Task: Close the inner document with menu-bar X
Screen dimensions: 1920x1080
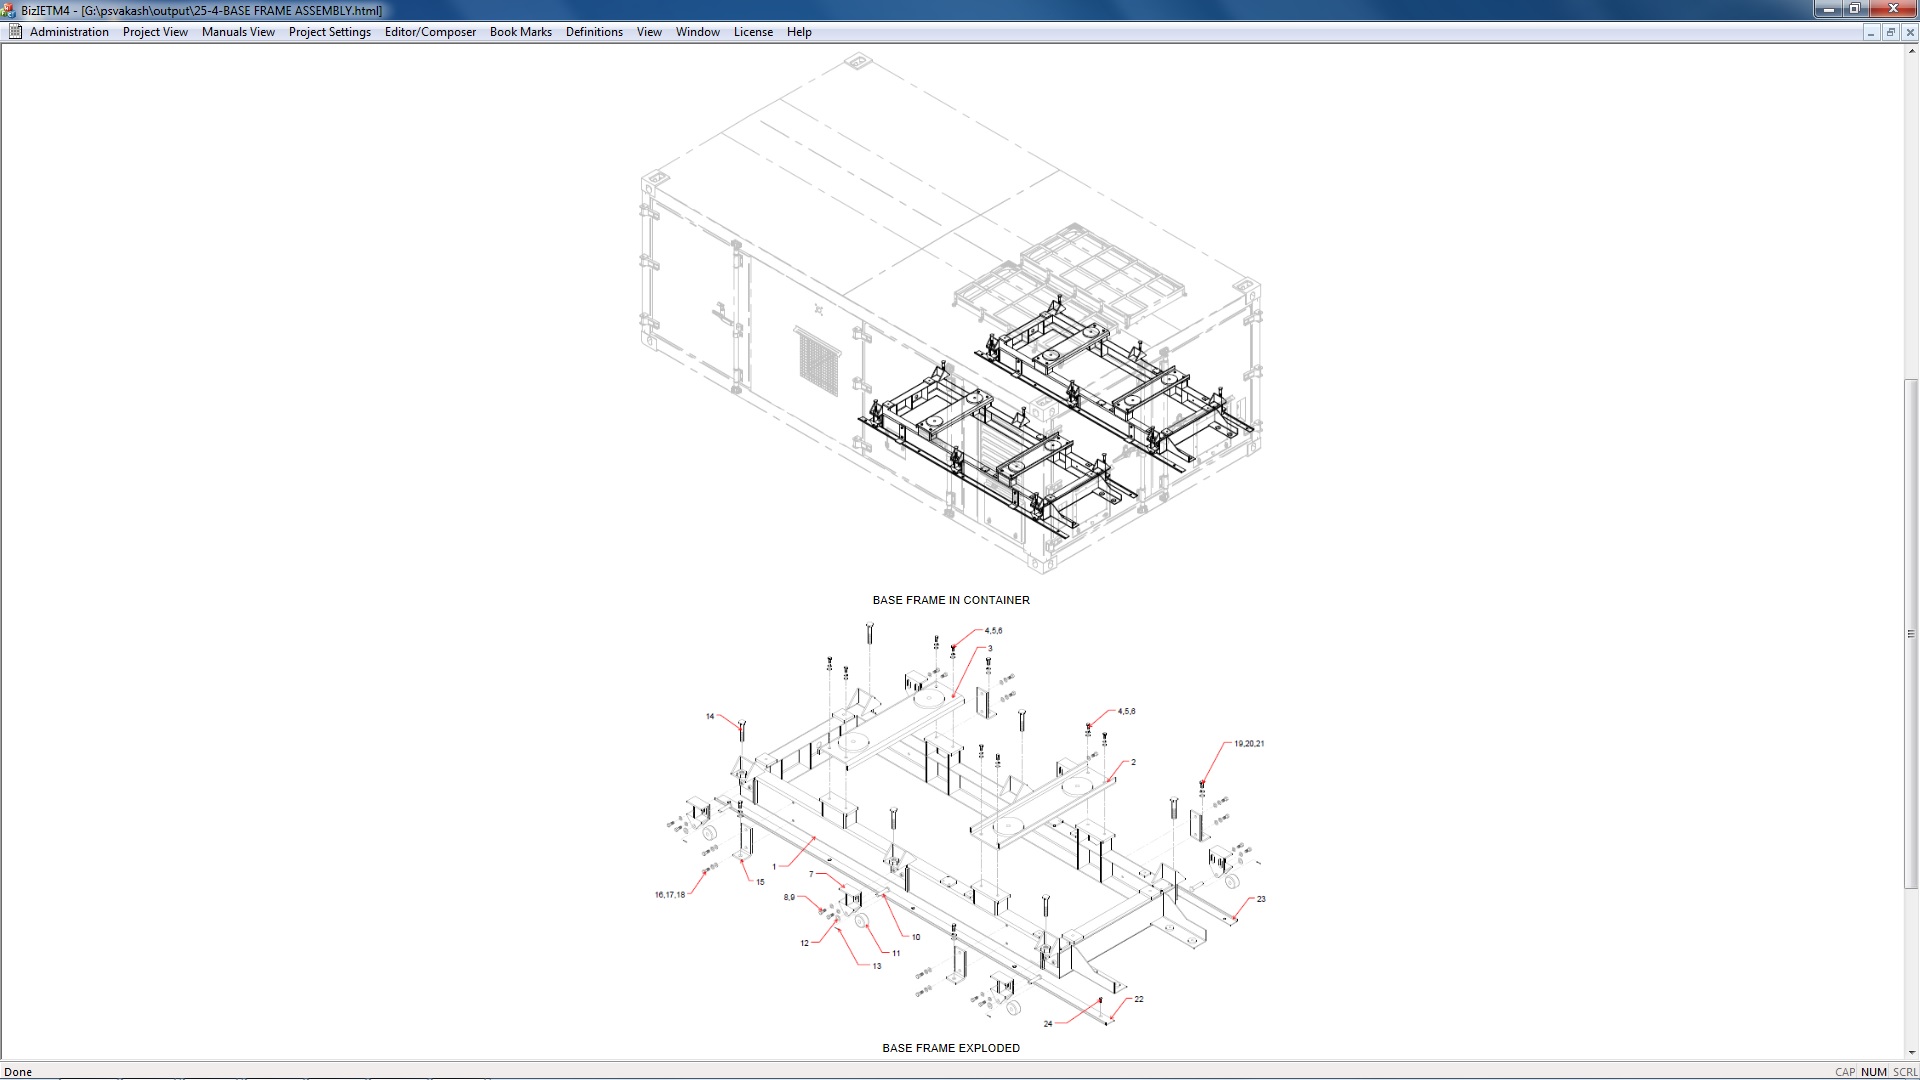Action: pyautogui.click(x=1909, y=32)
